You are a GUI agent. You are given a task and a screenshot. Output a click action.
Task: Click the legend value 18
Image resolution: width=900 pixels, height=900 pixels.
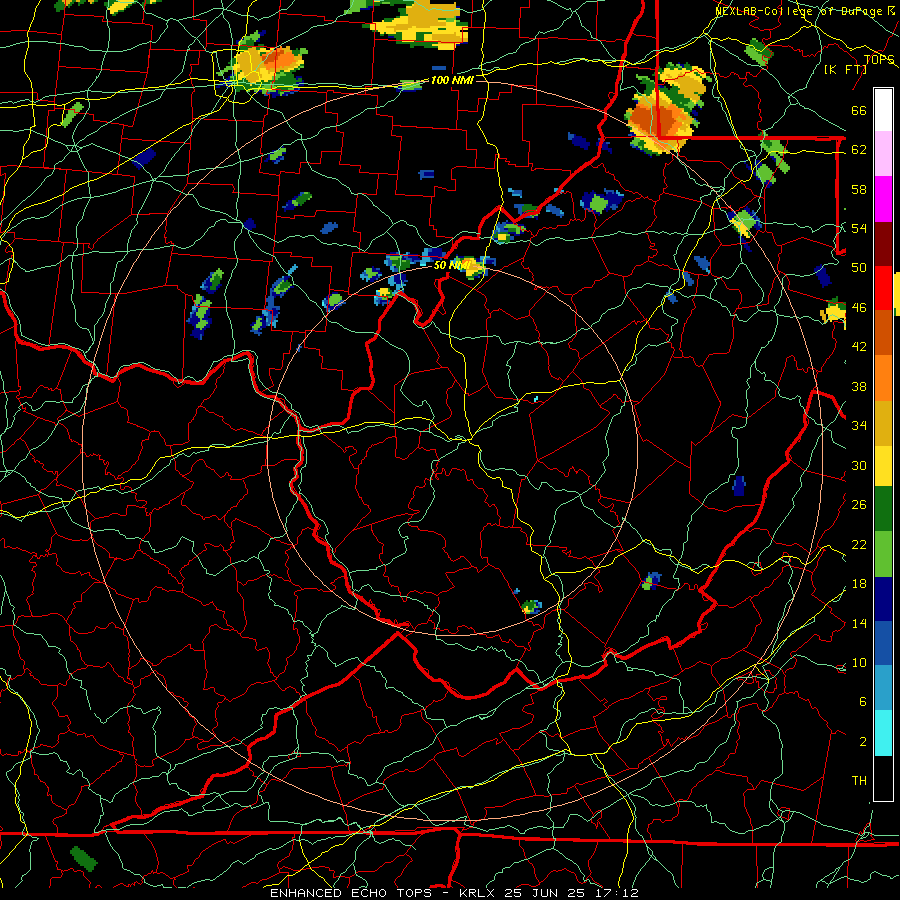(859, 584)
